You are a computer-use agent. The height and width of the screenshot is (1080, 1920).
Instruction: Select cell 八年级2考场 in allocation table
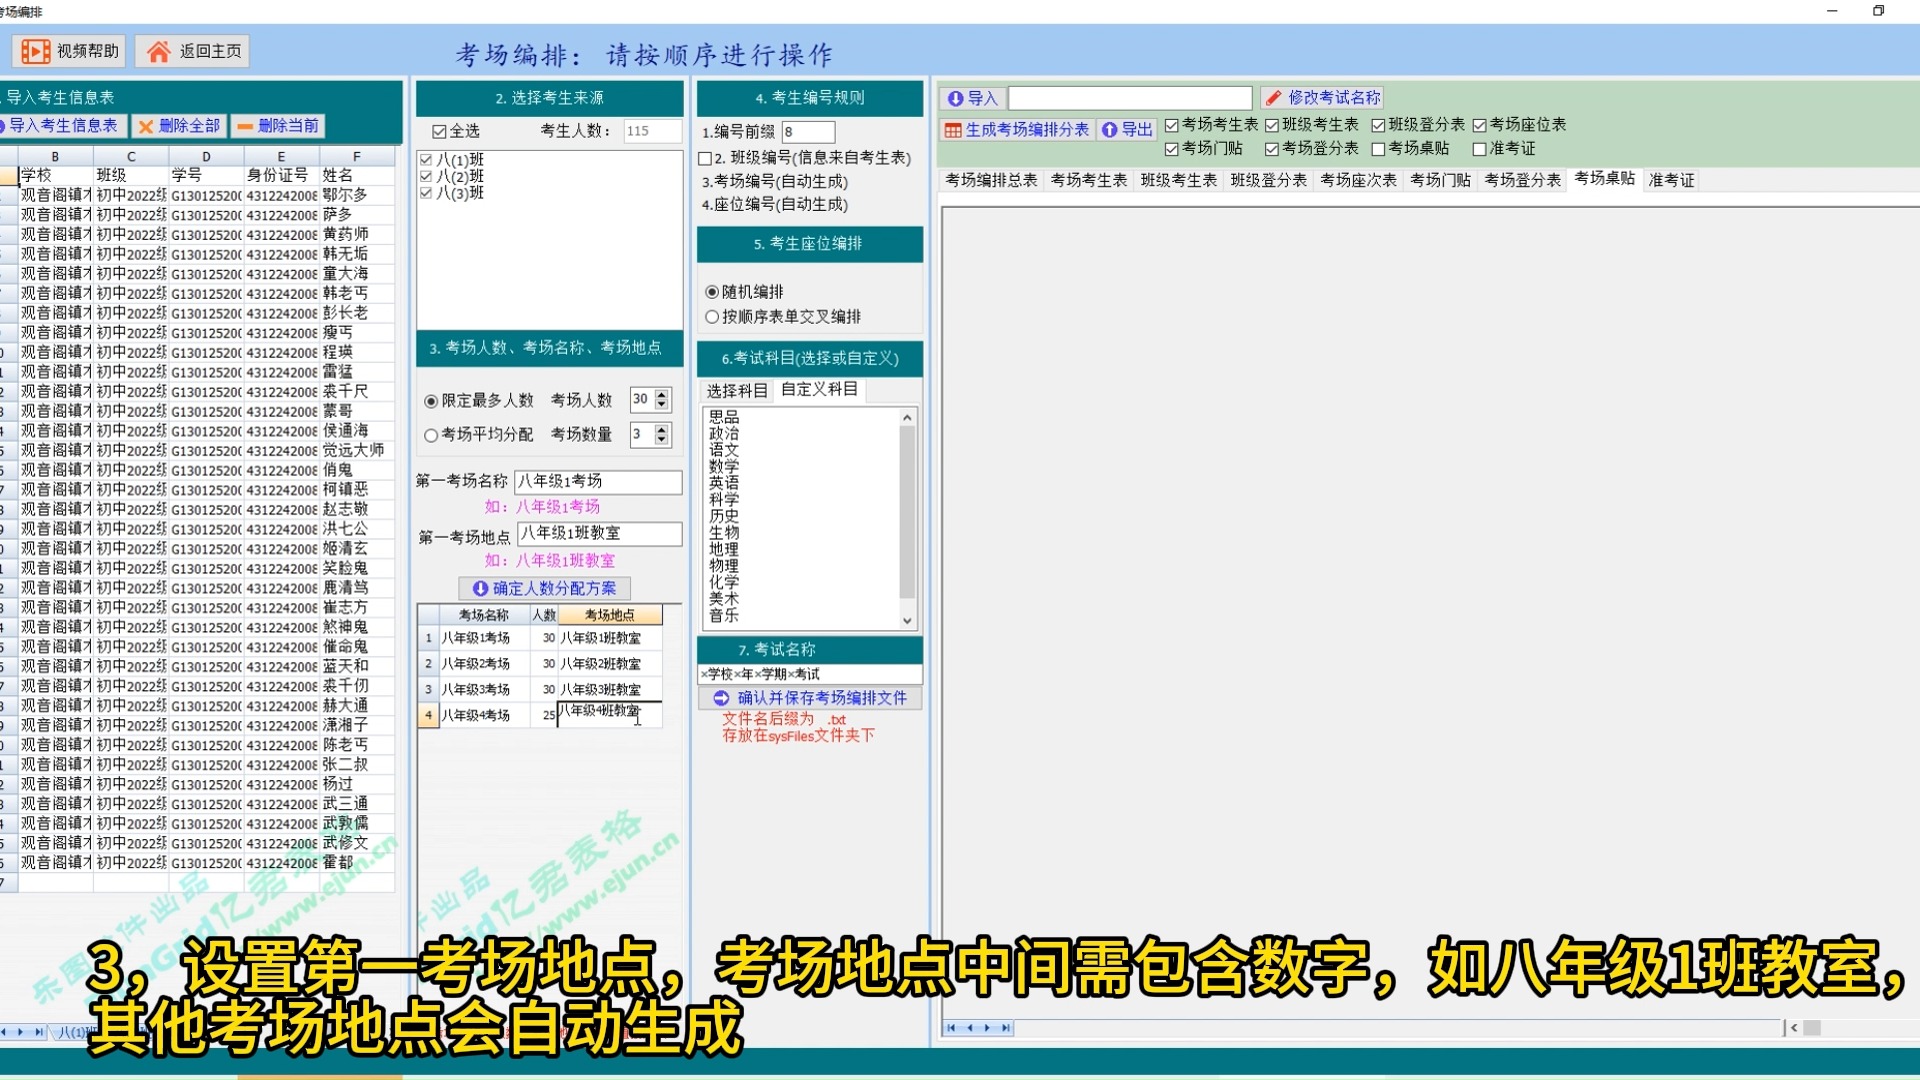(x=484, y=664)
